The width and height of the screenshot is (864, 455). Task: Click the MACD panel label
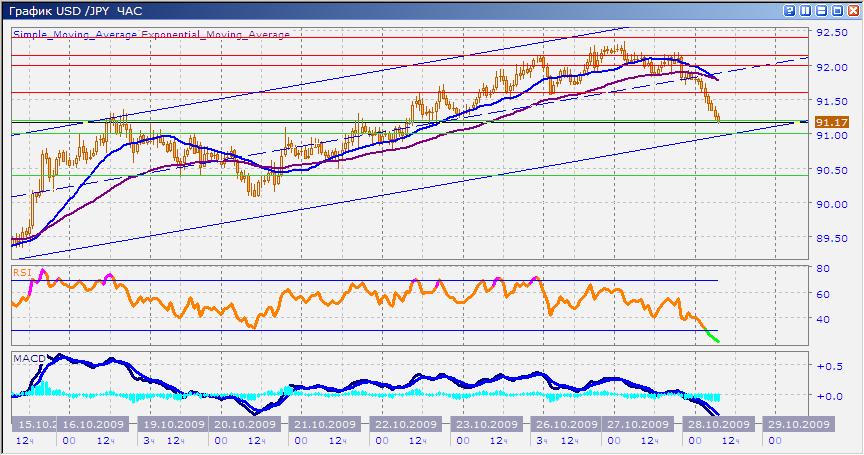click(26, 357)
